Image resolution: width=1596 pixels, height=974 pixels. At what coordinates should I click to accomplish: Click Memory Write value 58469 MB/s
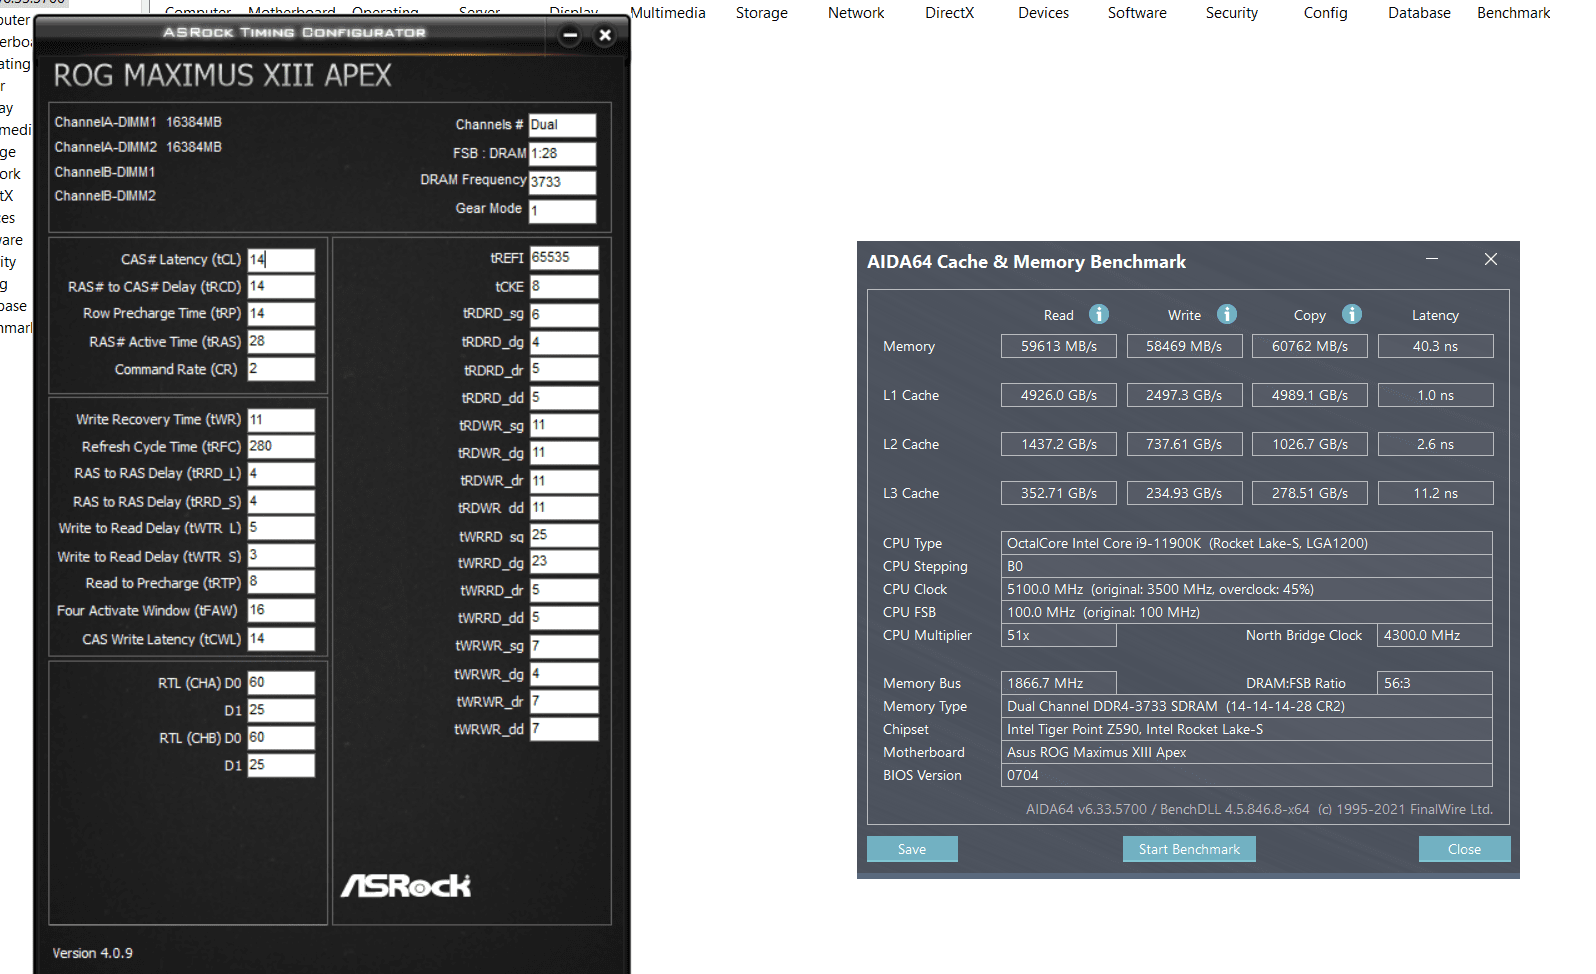1184,346
